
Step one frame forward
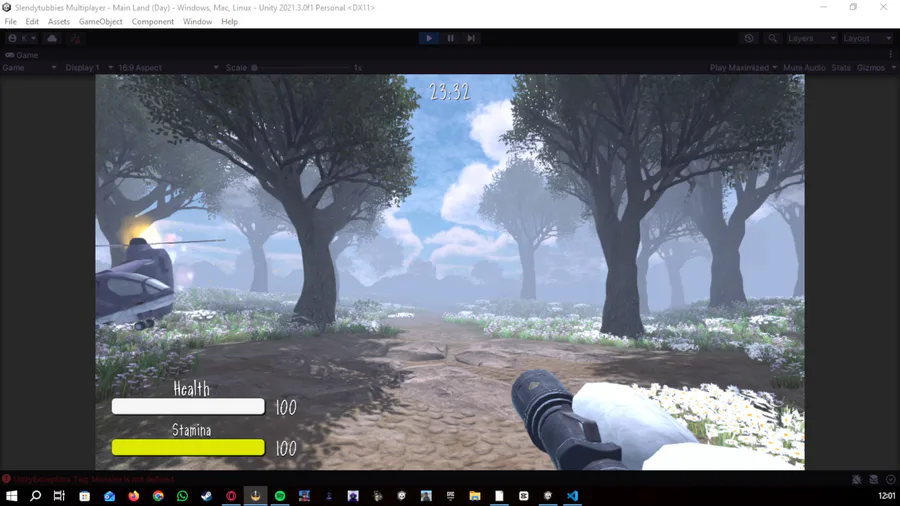coord(471,38)
